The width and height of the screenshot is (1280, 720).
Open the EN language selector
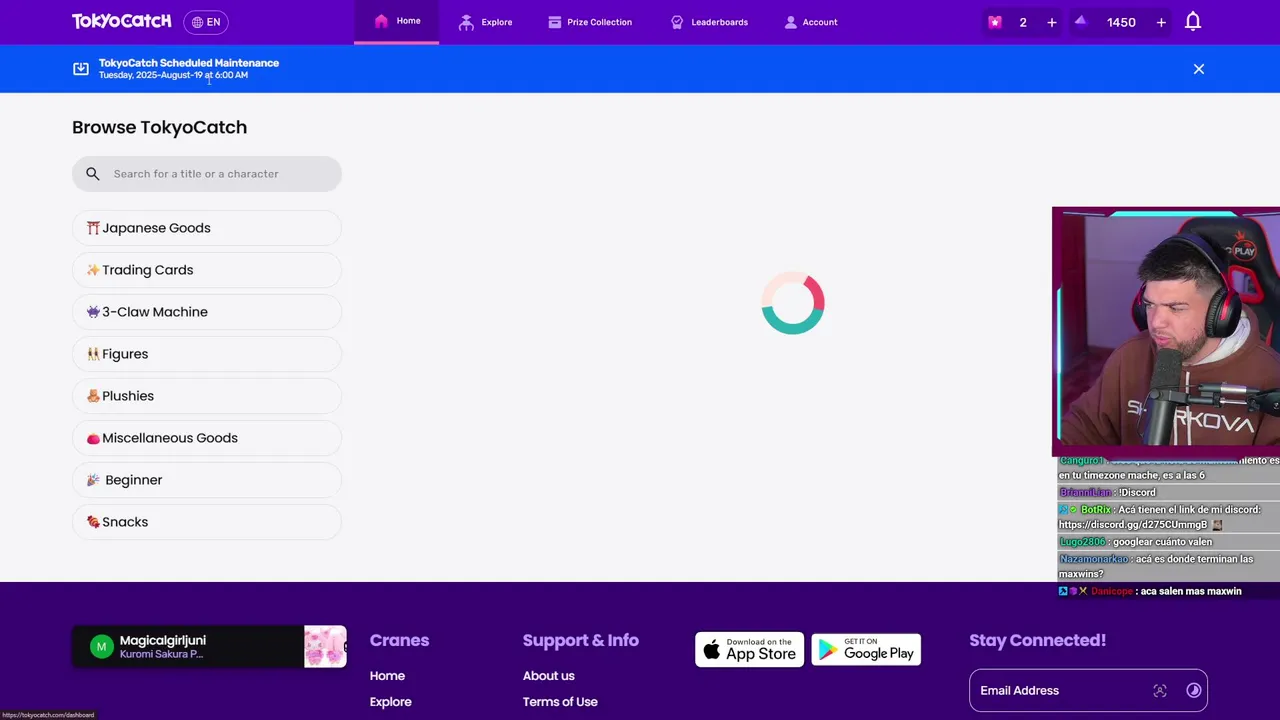[206, 22]
